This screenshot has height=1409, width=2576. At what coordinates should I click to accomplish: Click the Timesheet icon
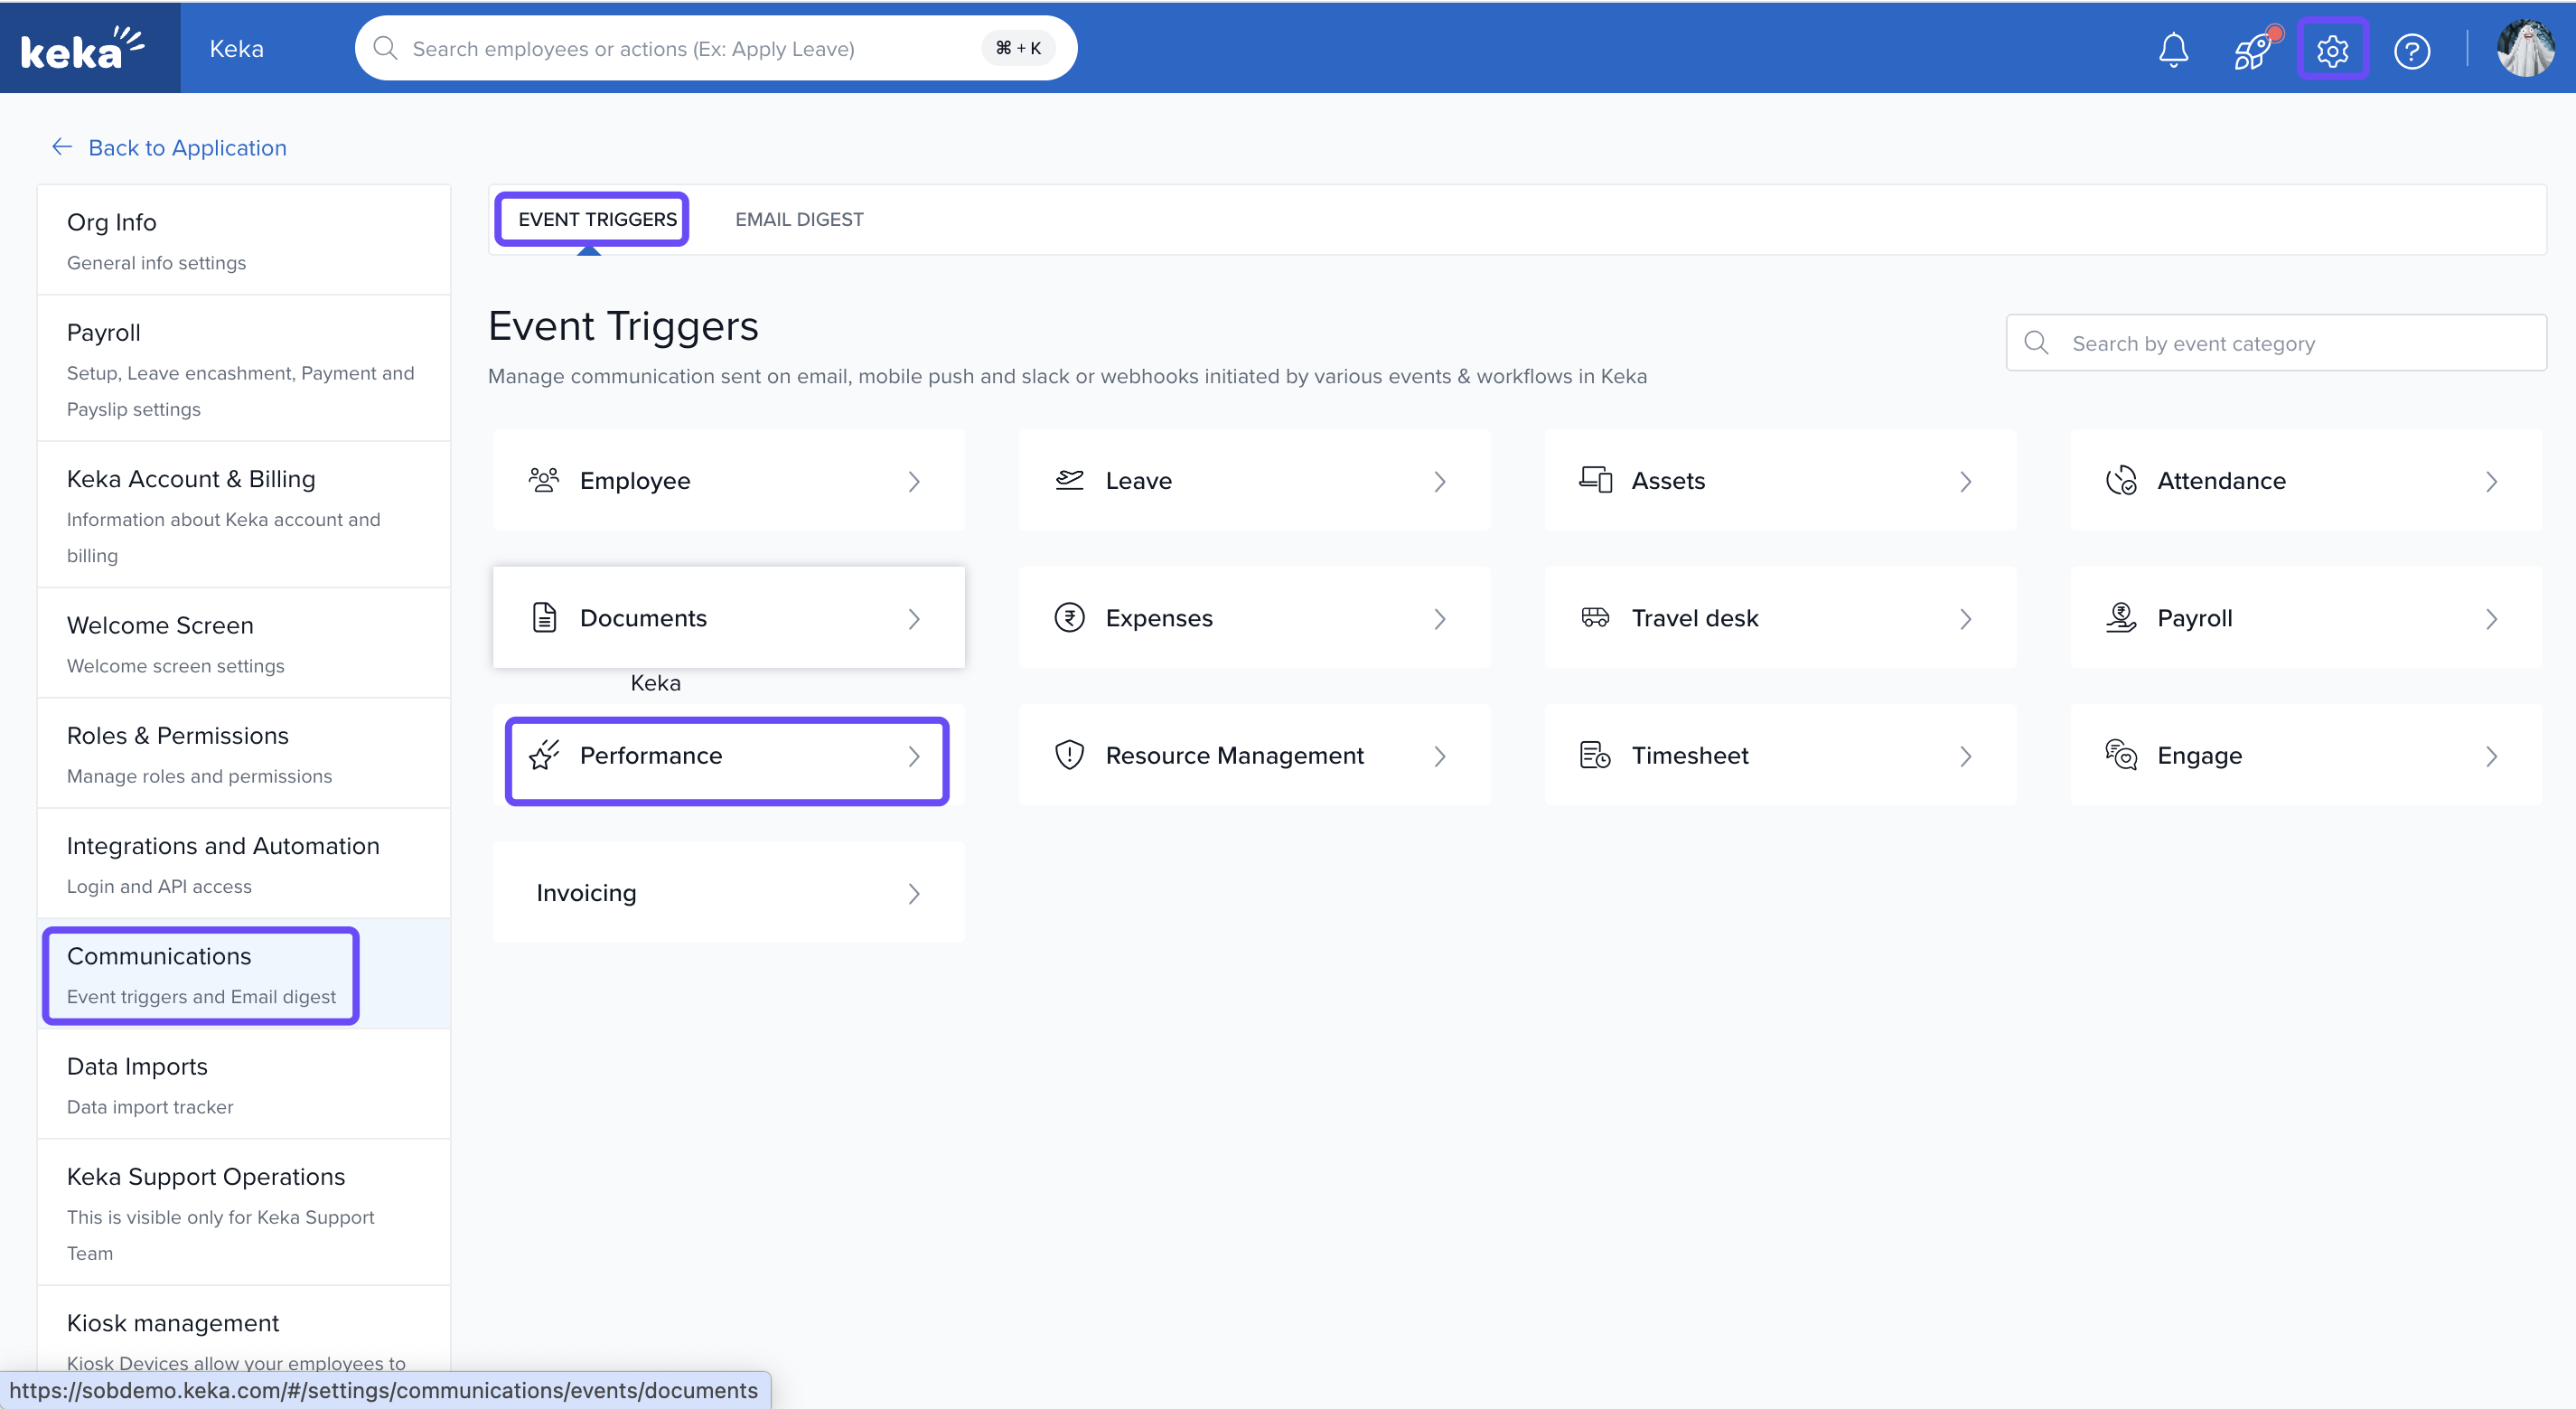click(1595, 755)
